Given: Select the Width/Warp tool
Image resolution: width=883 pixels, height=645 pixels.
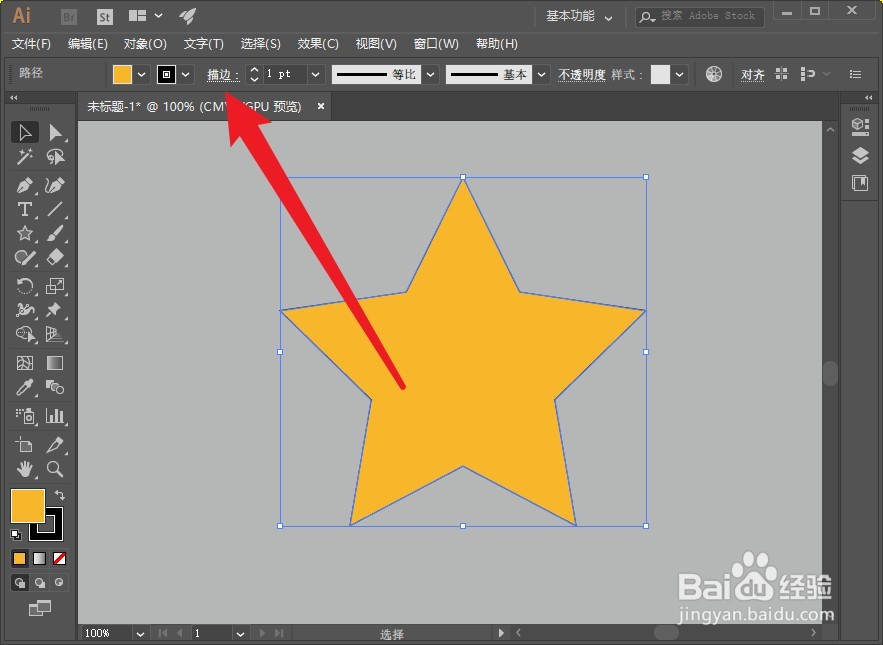Looking at the screenshot, I should coord(25,310).
